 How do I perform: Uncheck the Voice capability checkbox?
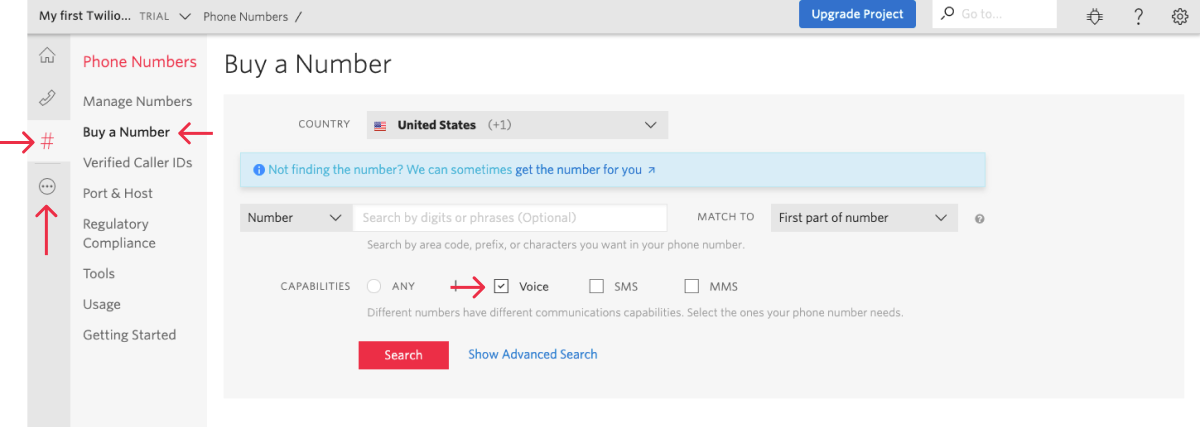tap(501, 286)
